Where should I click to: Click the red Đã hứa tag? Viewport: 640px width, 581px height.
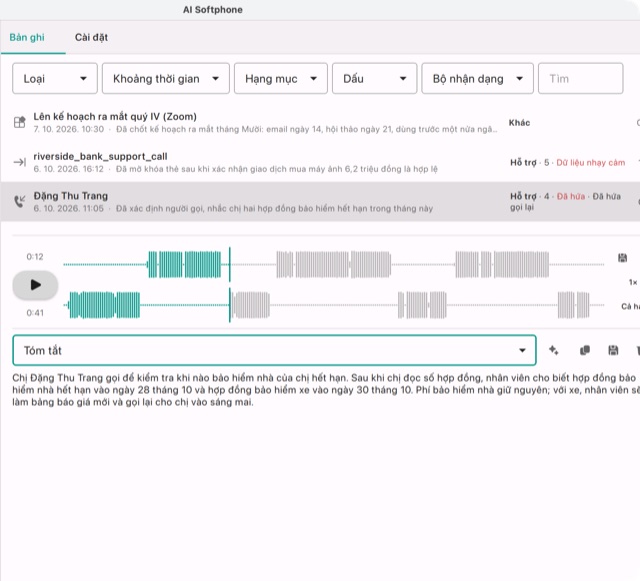571,196
